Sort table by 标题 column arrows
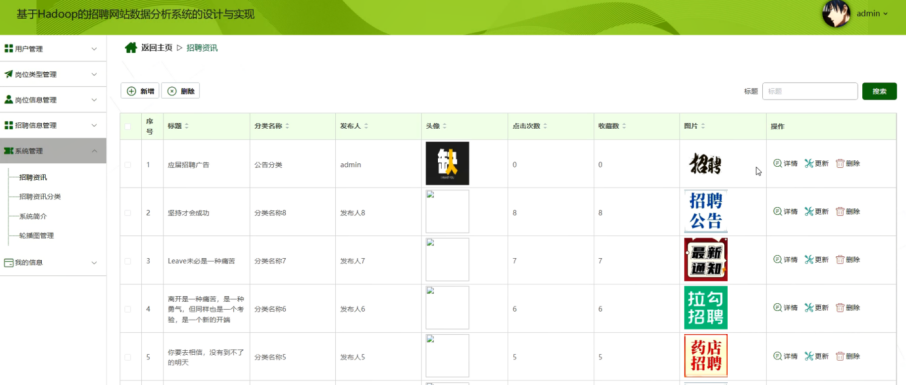The image size is (906, 385). 186,126
